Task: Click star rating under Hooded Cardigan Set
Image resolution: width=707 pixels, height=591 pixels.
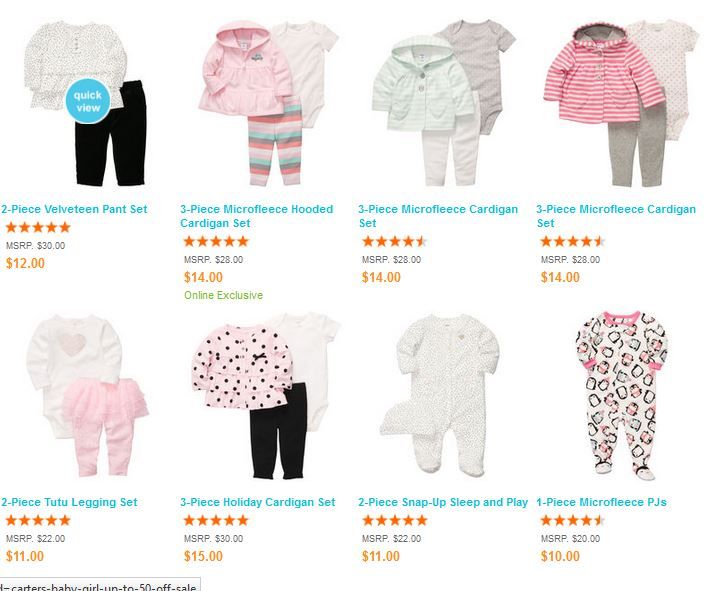Action: pyautogui.click(x=216, y=241)
